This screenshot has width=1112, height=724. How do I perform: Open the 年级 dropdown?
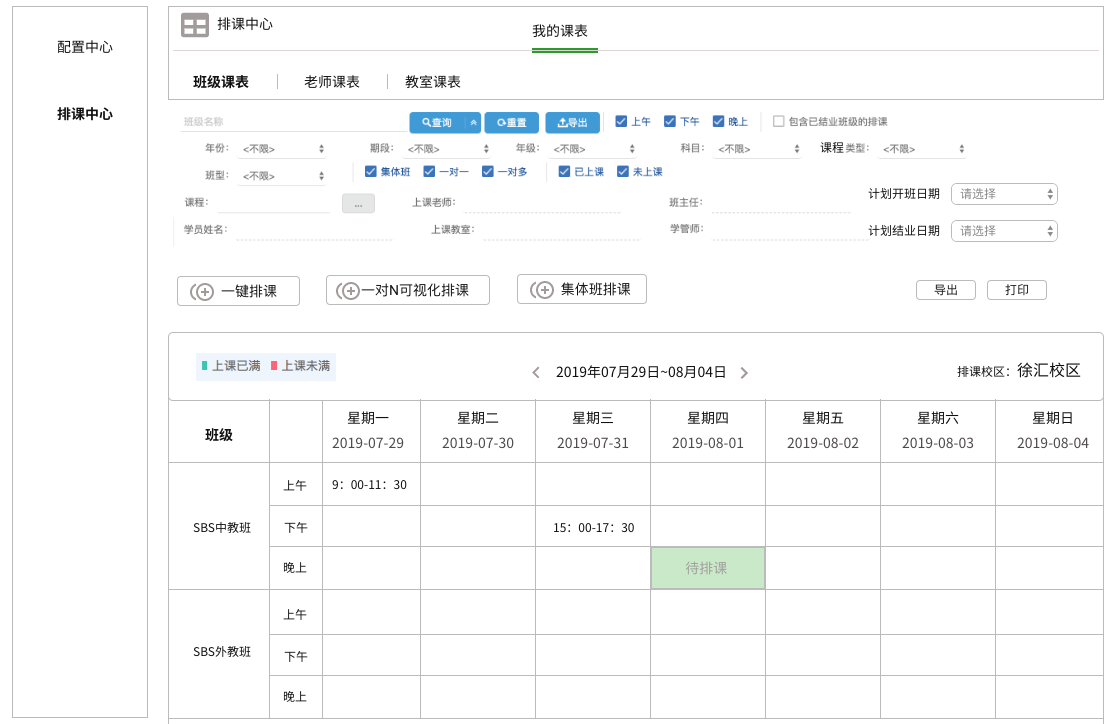[x=594, y=149]
